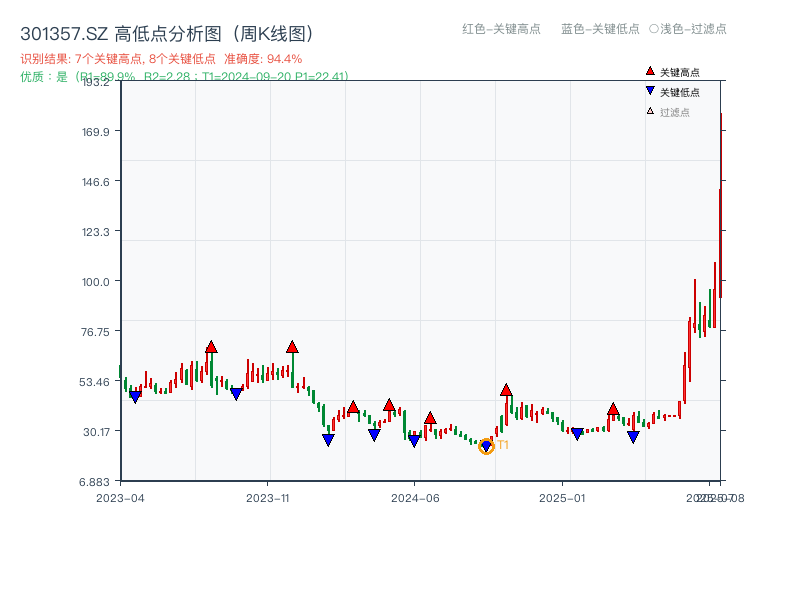Click the 53.46 y-axis value

pos(94,382)
